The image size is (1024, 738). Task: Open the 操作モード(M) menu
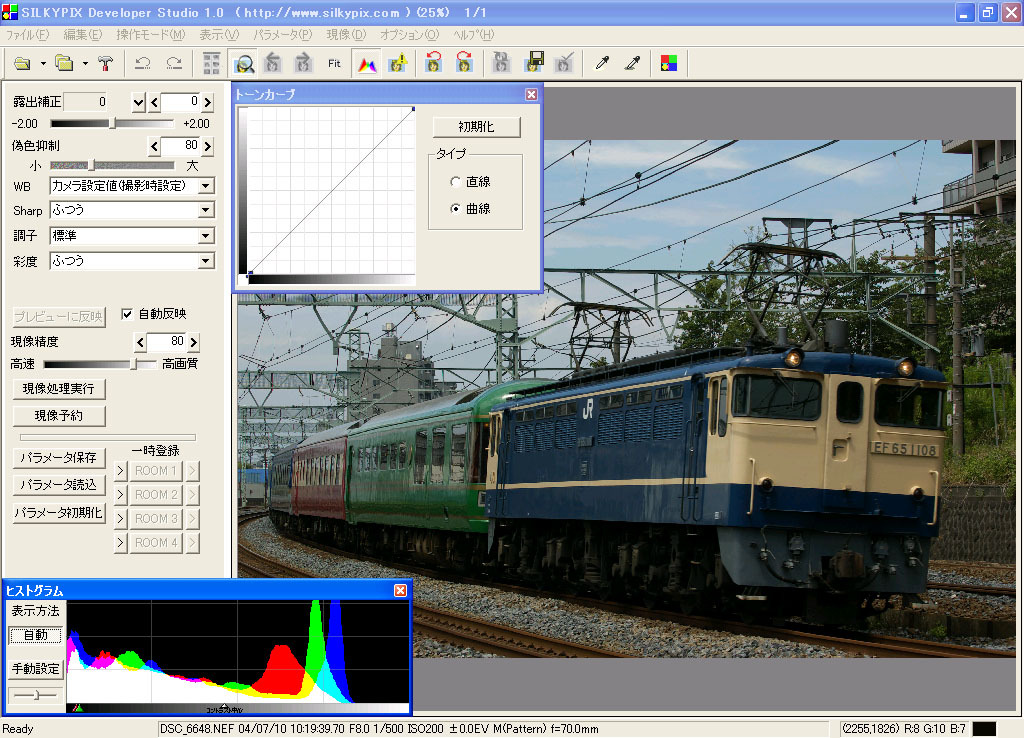pos(151,35)
